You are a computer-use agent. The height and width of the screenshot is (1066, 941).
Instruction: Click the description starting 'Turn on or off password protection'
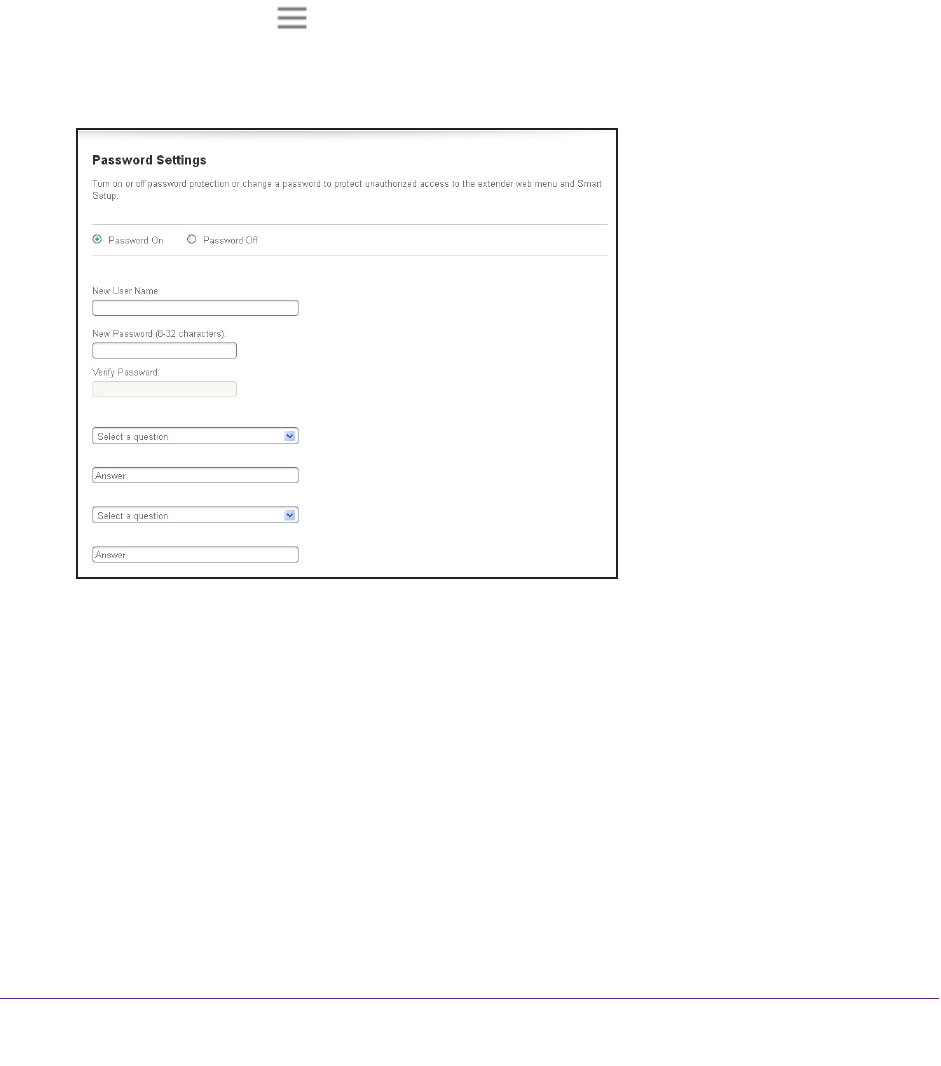(x=347, y=190)
